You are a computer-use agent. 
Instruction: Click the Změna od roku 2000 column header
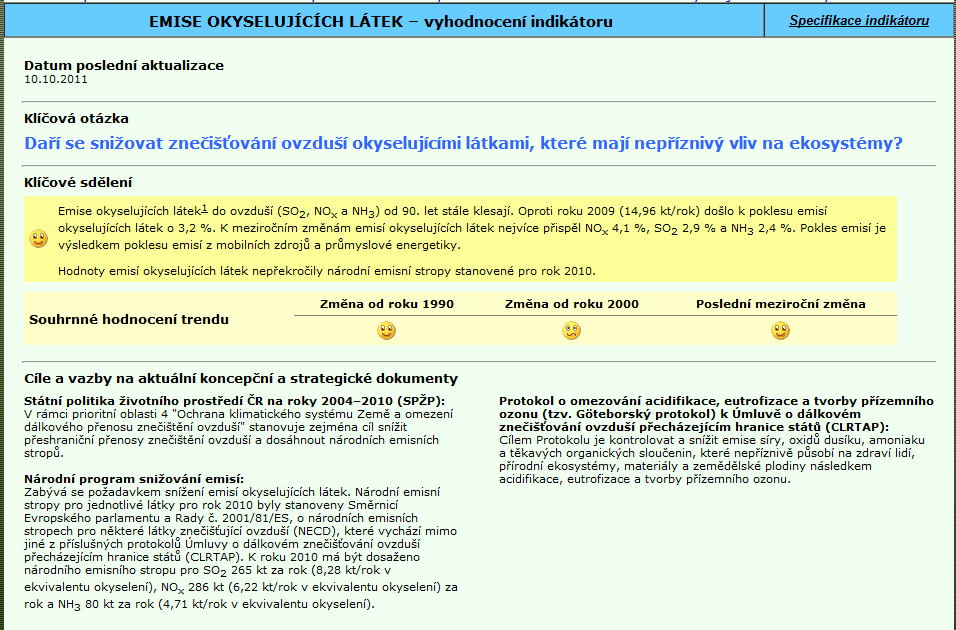tap(571, 304)
